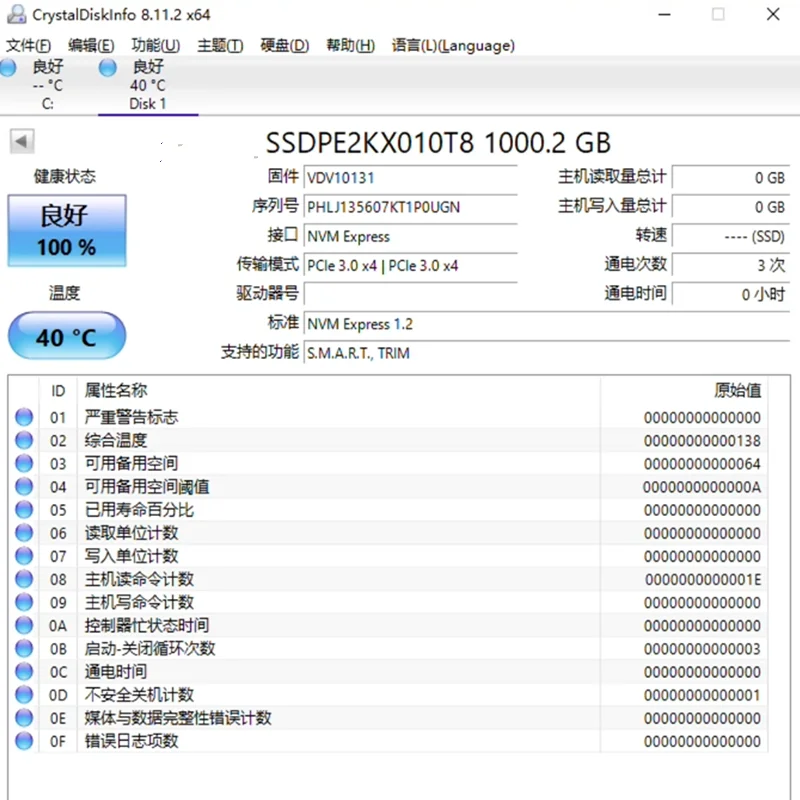
Task: Select raw value 0000000000003 of 启动-关闭循环次数
Action: point(702,648)
